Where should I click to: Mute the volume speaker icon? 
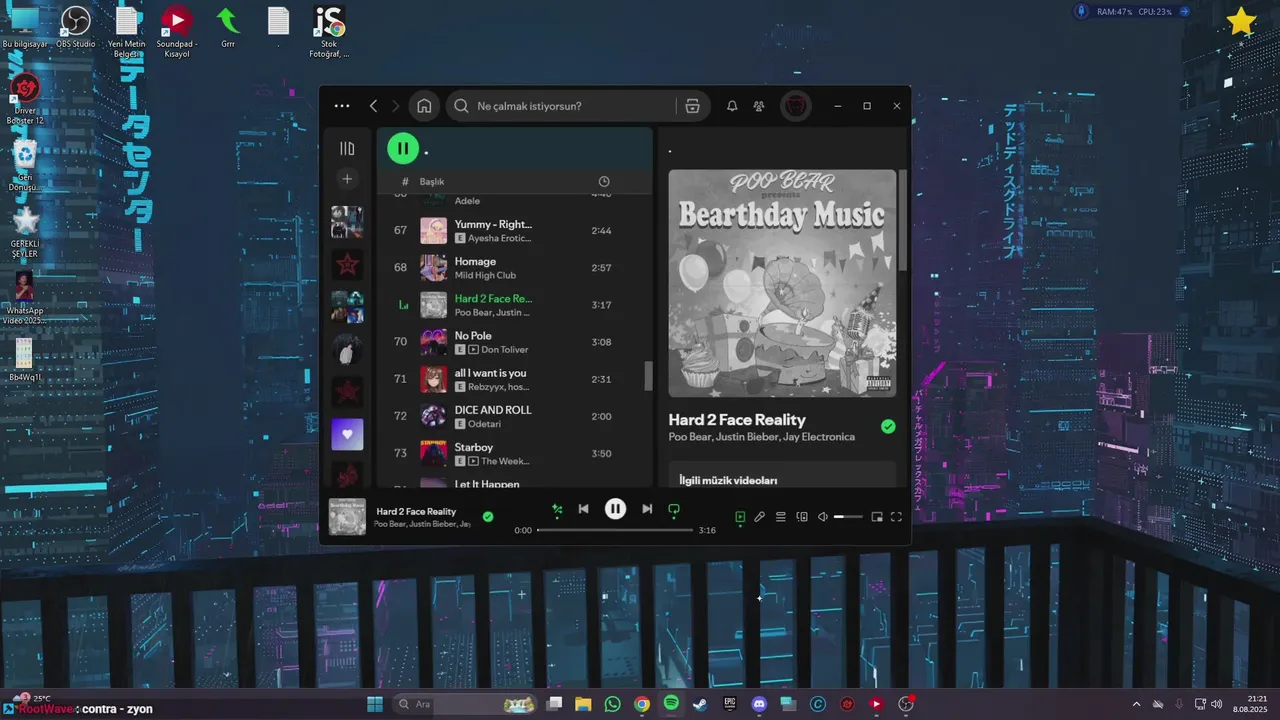point(822,517)
